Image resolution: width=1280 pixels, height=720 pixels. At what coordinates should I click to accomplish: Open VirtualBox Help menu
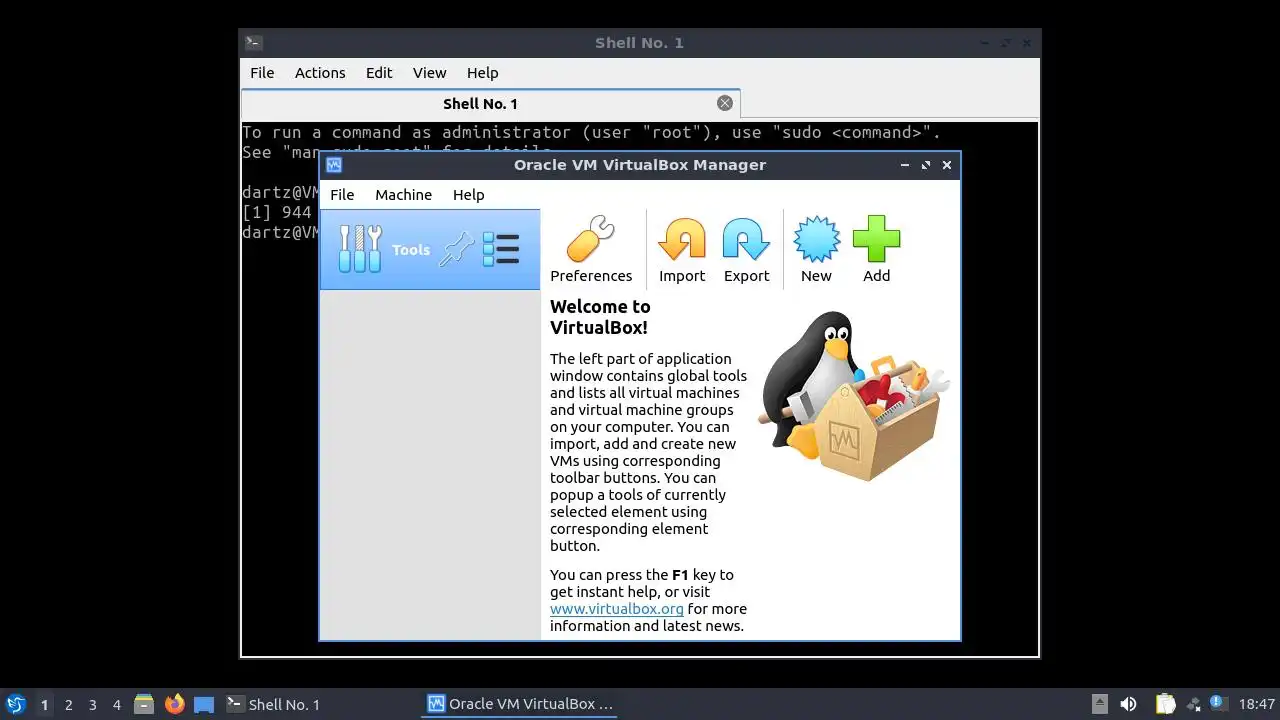[468, 195]
